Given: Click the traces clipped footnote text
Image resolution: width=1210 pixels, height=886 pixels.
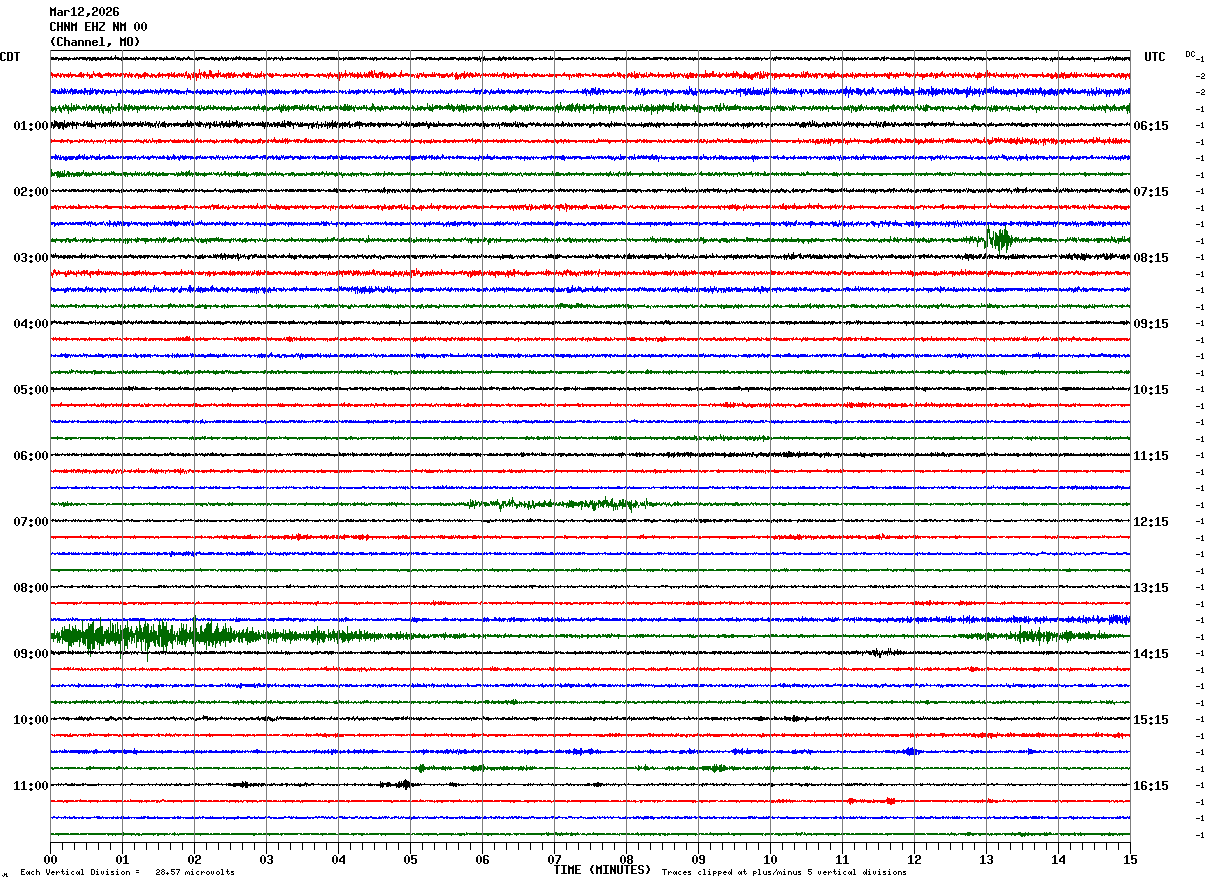Looking at the screenshot, I should pyautogui.click(x=784, y=872).
